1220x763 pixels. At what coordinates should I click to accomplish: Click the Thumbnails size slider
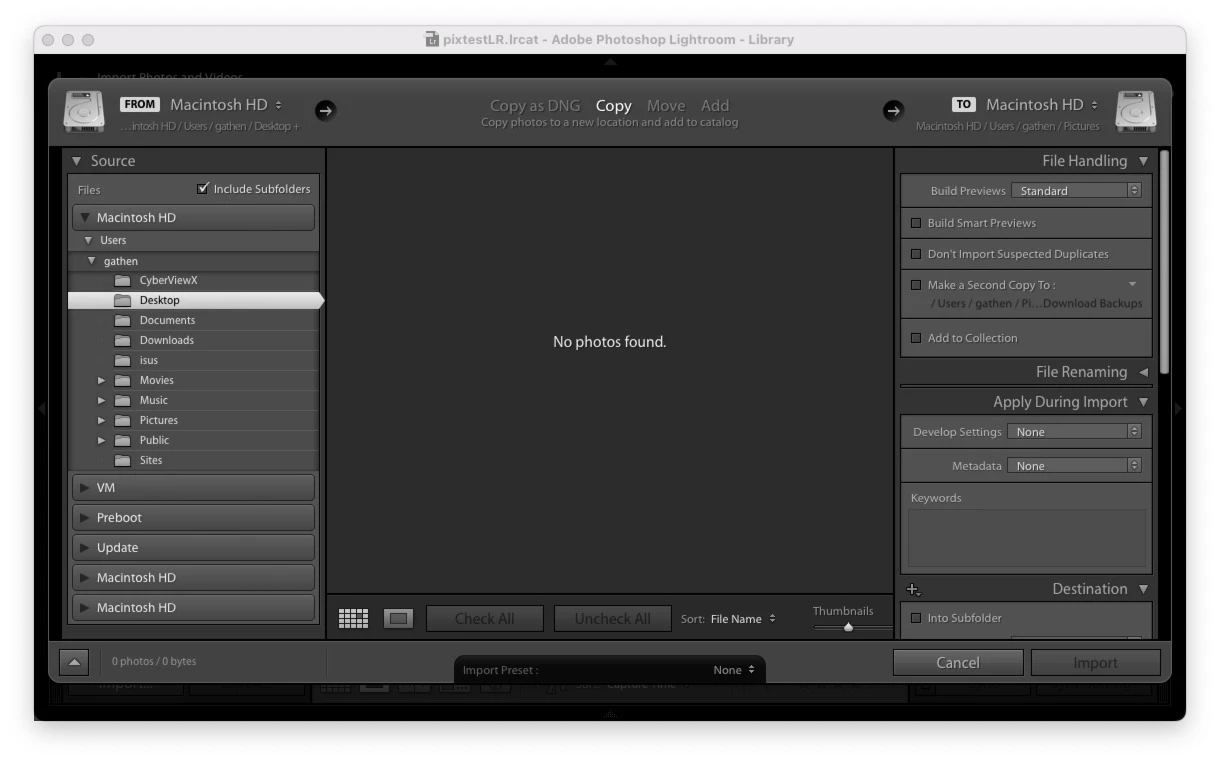click(x=848, y=627)
